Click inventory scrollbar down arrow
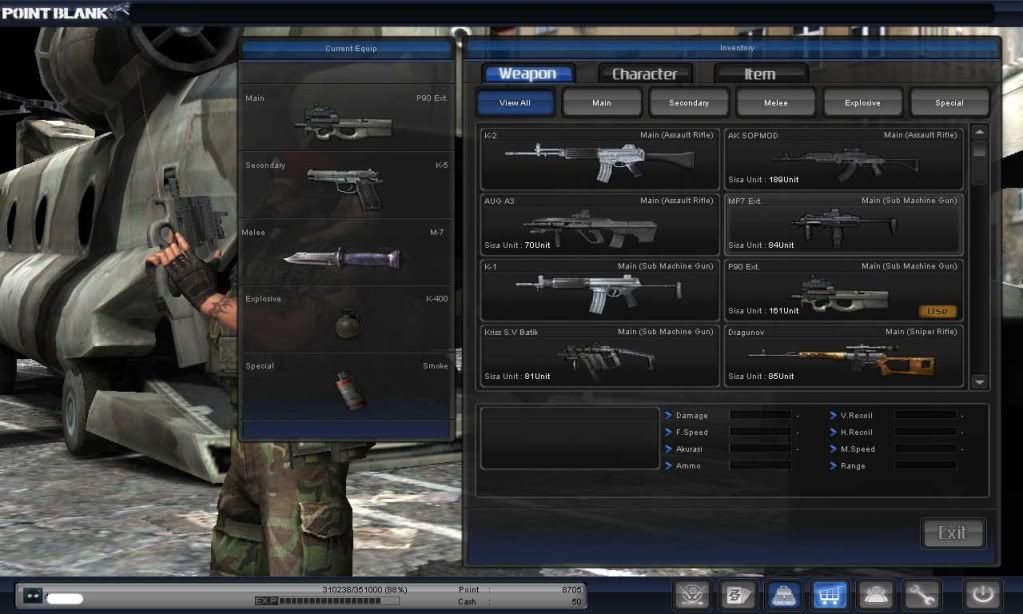The height and width of the screenshot is (614, 1023). (x=979, y=382)
